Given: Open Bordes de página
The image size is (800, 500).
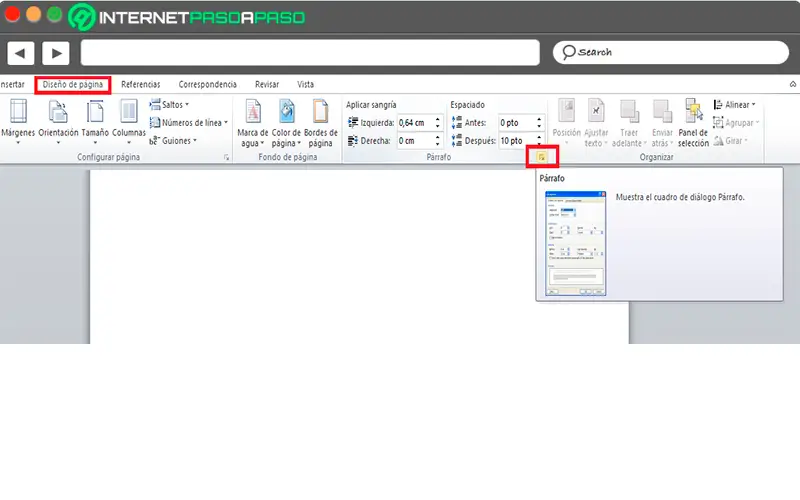Looking at the screenshot, I should click(x=320, y=123).
